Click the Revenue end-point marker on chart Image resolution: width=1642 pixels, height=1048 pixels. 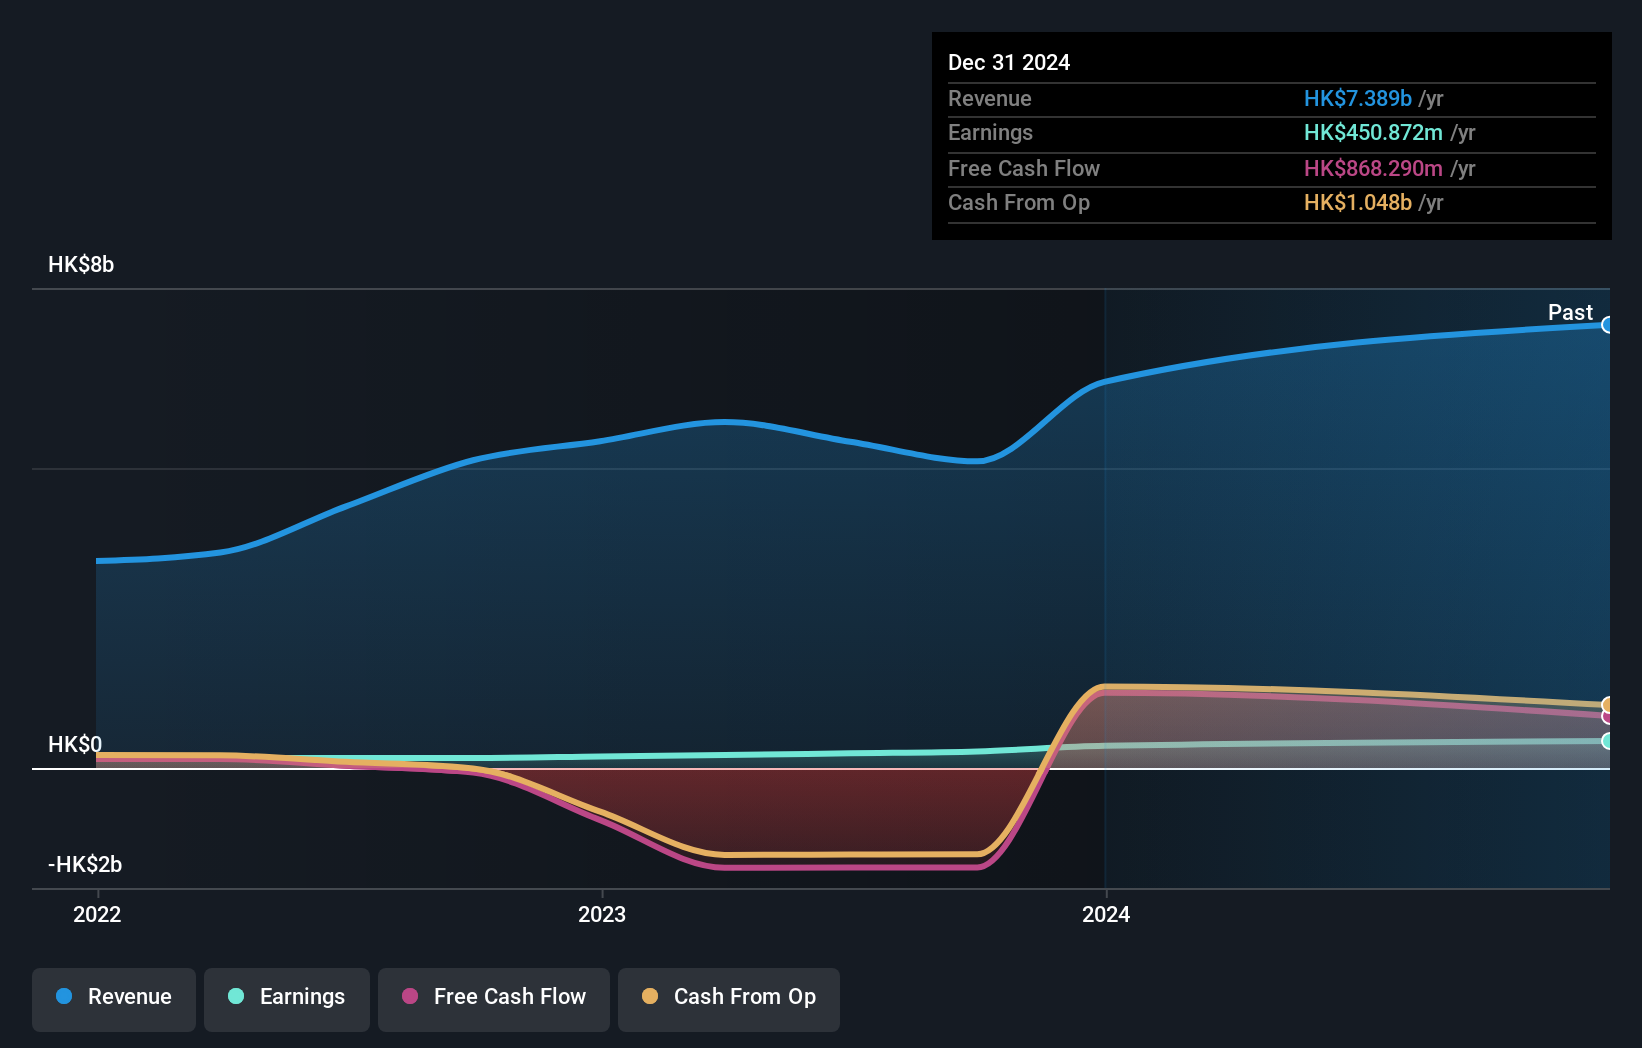click(1607, 325)
